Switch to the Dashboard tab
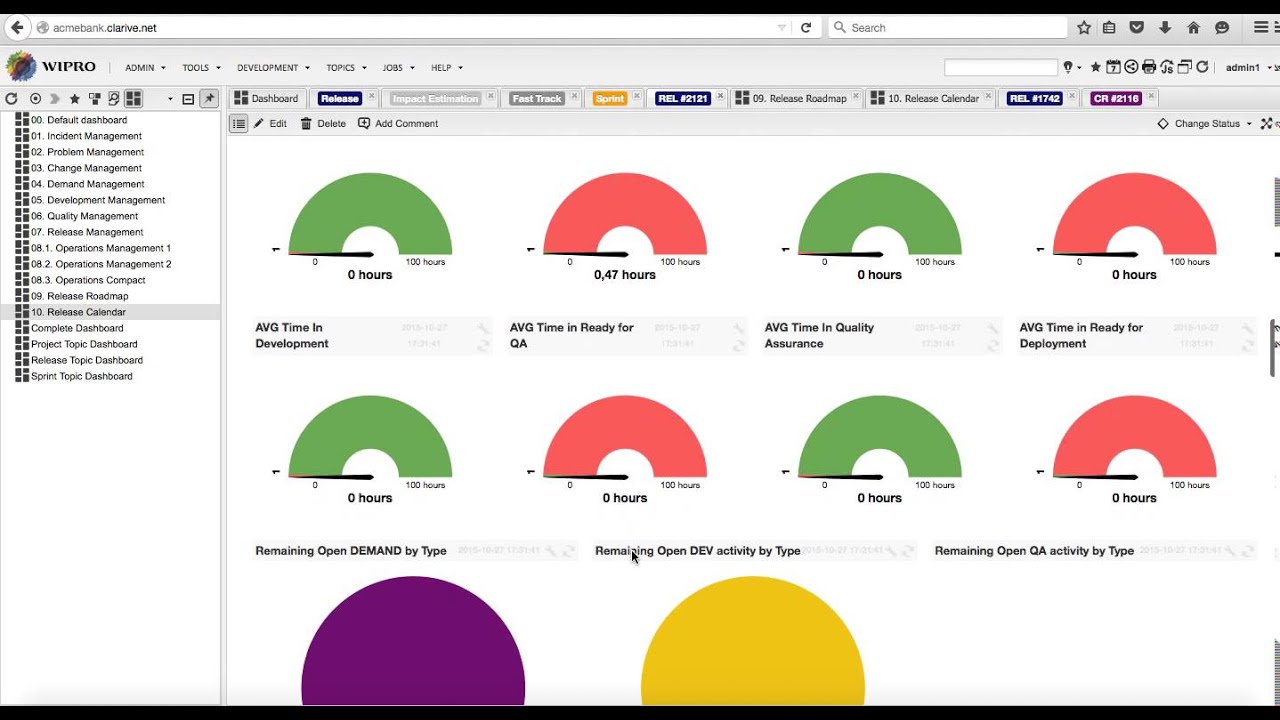1280x720 pixels. tap(266, 99)
